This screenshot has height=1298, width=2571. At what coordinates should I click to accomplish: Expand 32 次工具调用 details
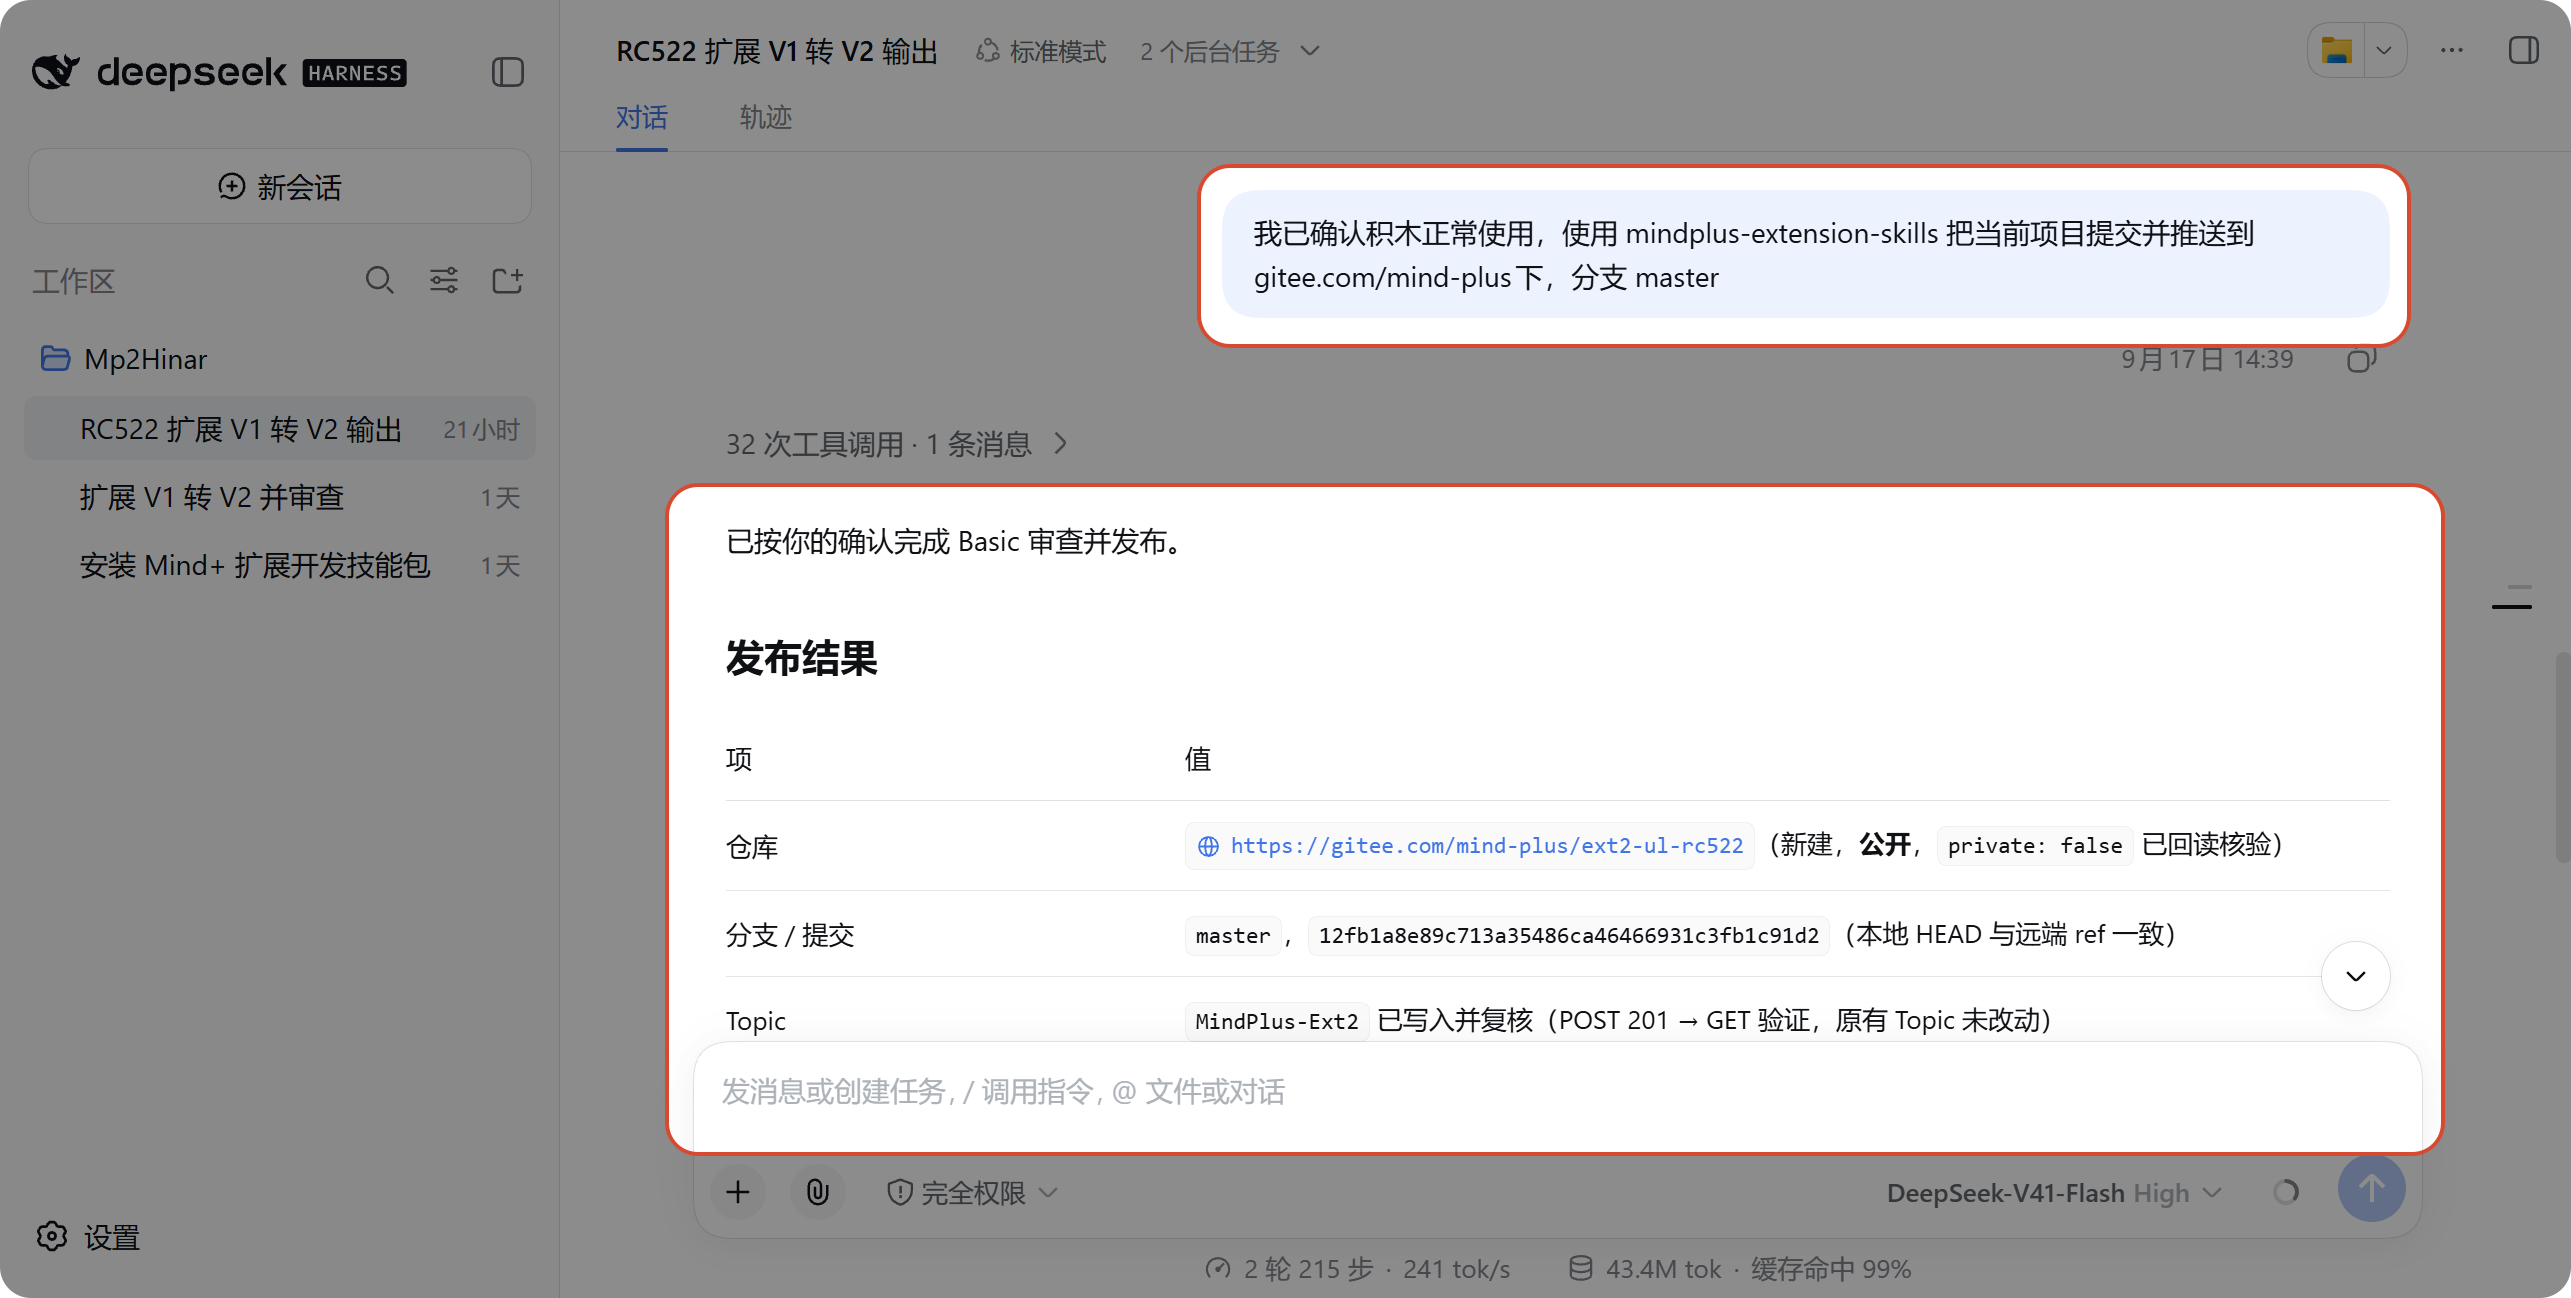(896, 443)
